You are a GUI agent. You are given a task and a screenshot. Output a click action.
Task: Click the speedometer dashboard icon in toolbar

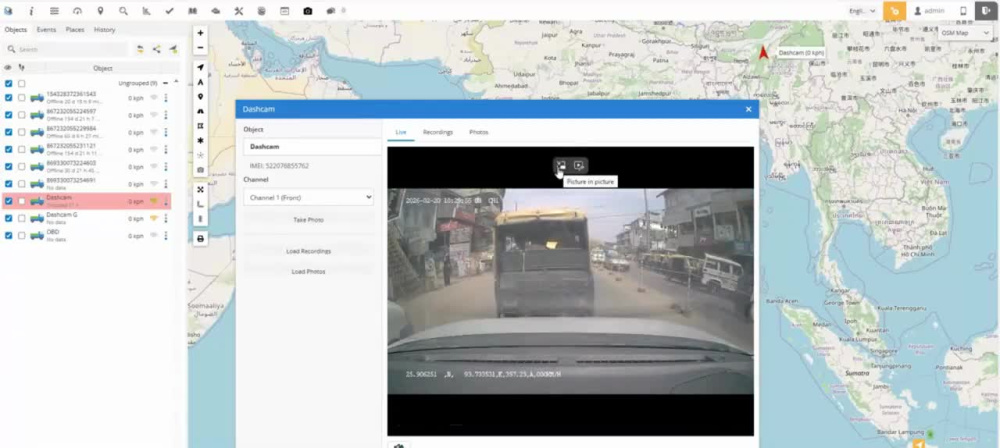pos(77,11)
